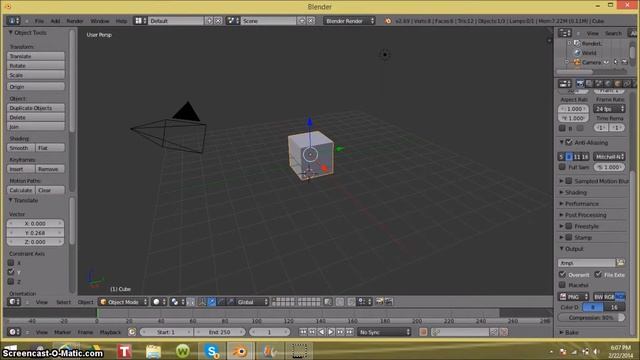Enable the Freestyle checkbox
The width and height of the screenshot is (640, 360).
click(x=569, y=226)
